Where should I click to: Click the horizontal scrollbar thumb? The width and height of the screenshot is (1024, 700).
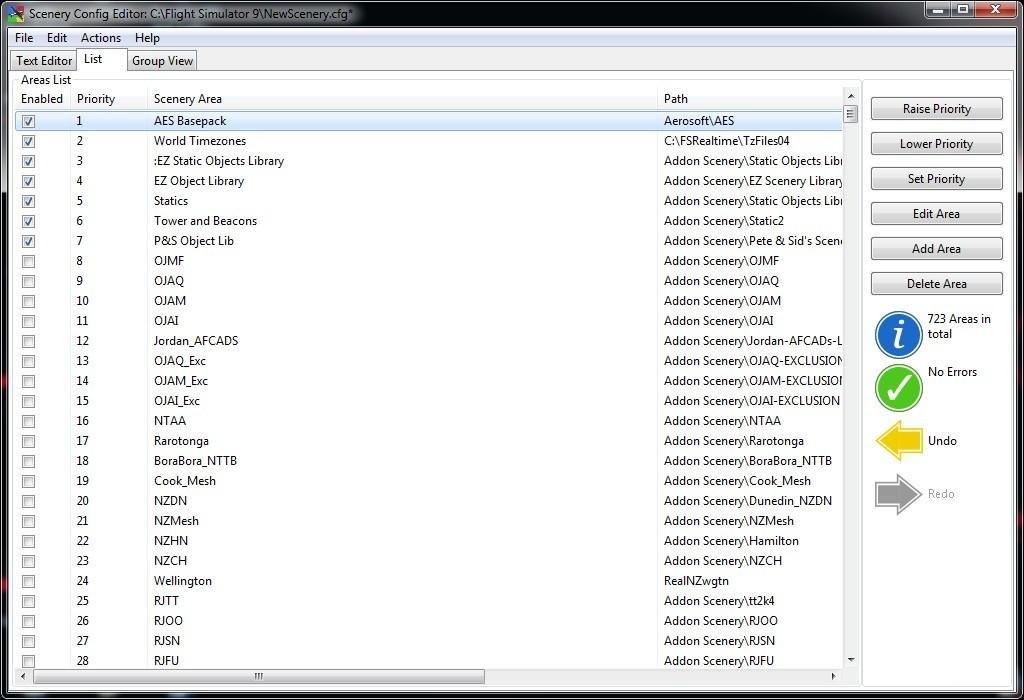259,676
